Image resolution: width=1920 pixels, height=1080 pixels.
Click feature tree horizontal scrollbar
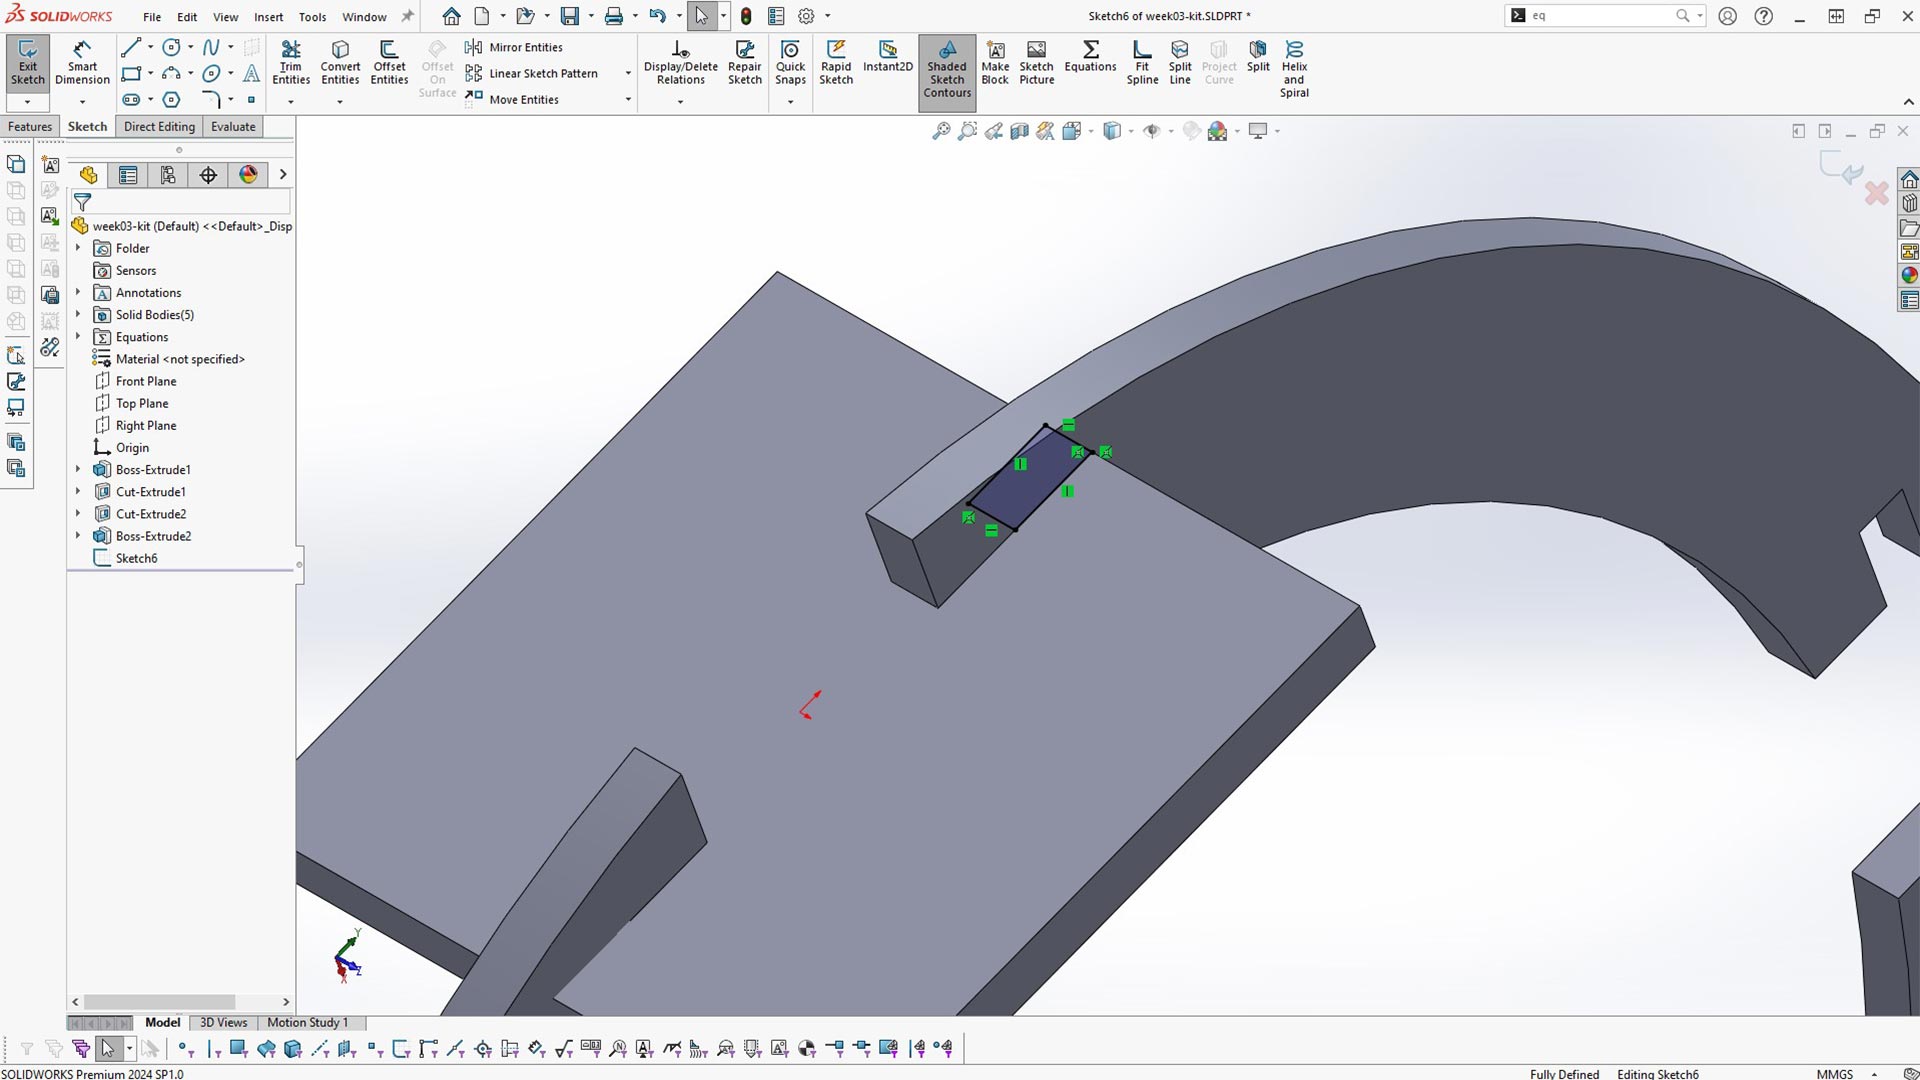pos(160,1001)
